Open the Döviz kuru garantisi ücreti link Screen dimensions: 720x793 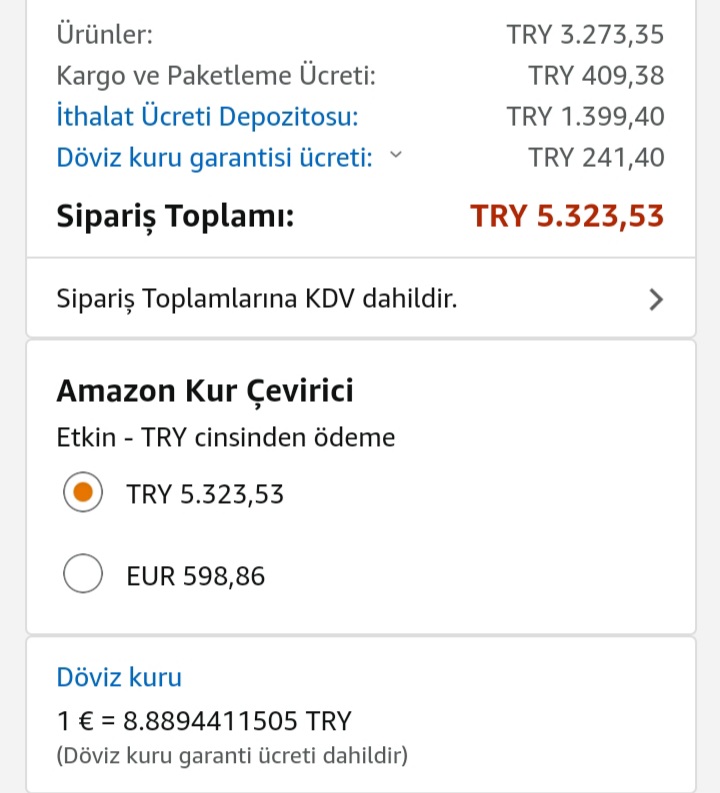(x=214, y=157)
